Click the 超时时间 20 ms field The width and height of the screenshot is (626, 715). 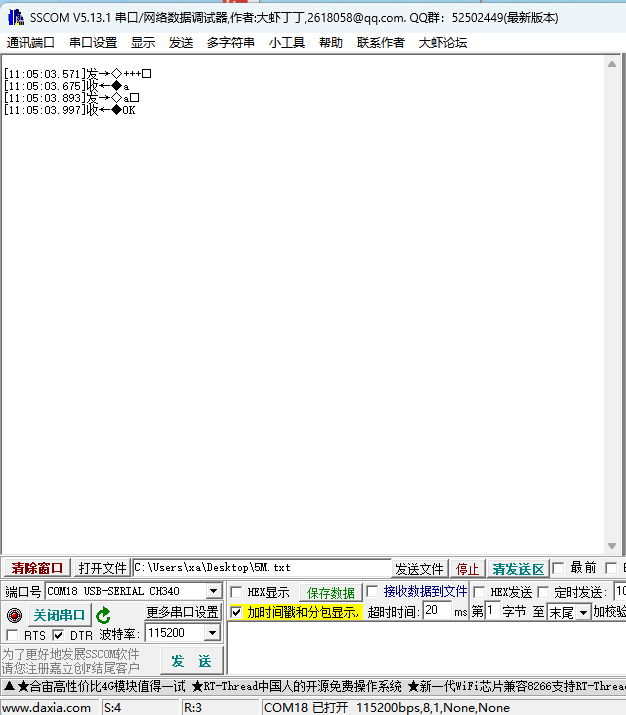(436, 611)
